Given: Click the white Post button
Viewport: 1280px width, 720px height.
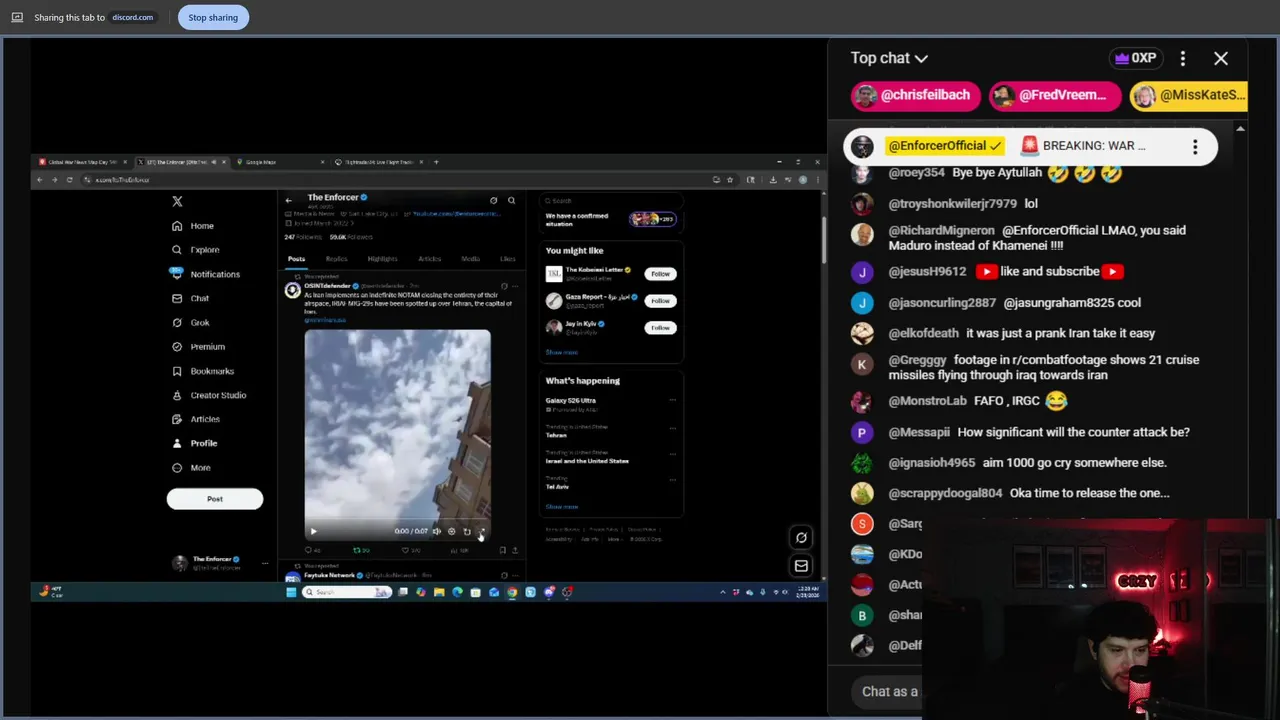Looking at the screenshot, I should (x=215, y=499).
